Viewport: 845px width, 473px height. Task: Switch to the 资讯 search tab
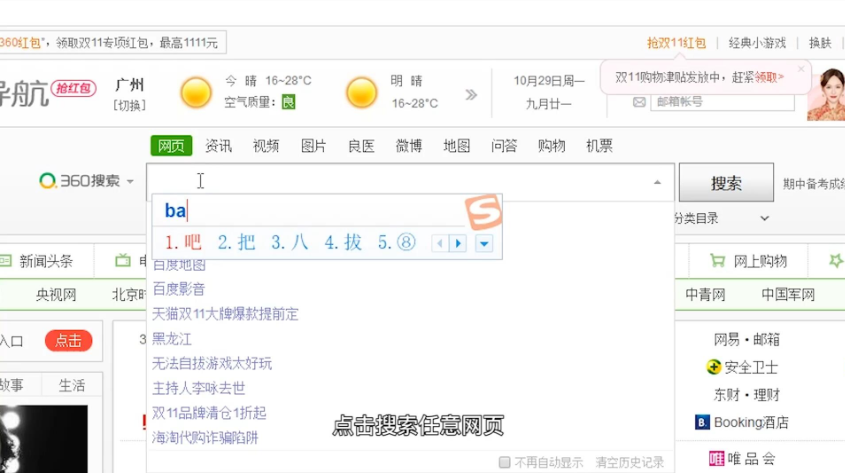pos(218,146)
